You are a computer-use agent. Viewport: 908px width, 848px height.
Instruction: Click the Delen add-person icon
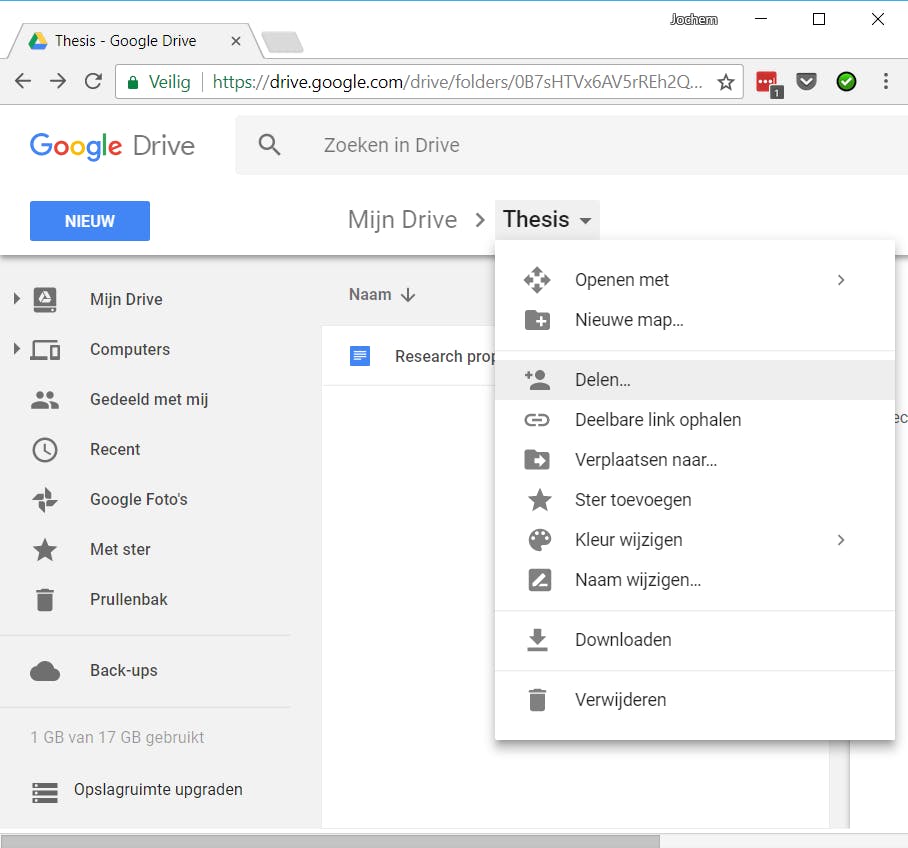click(537, 380)
